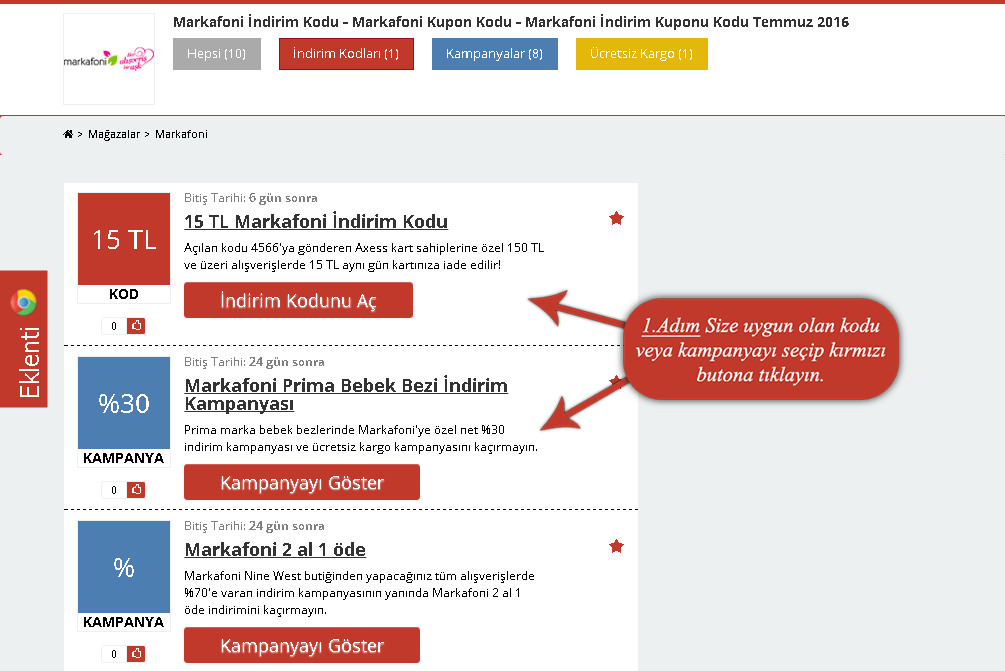Filter by İndirim Kodları (1)
This screenshot has width=1005, height=671.
[346, 54]
